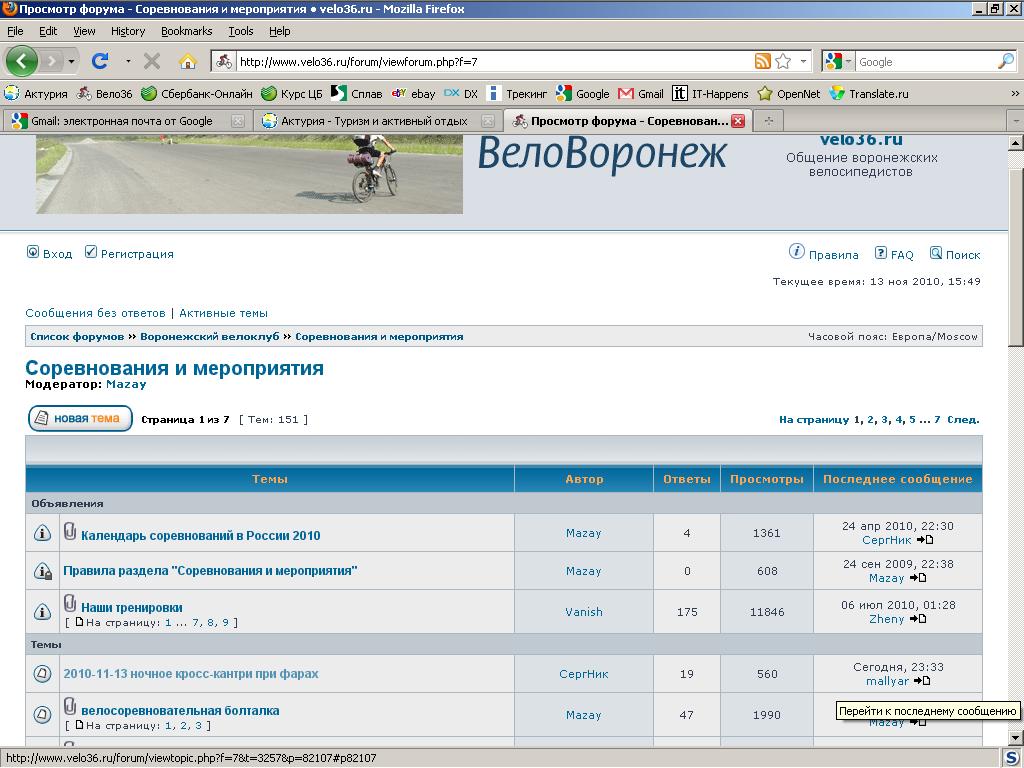Click the Регистрация link
The width and height of the screenshot is (1024, 768).
[137, 254]
